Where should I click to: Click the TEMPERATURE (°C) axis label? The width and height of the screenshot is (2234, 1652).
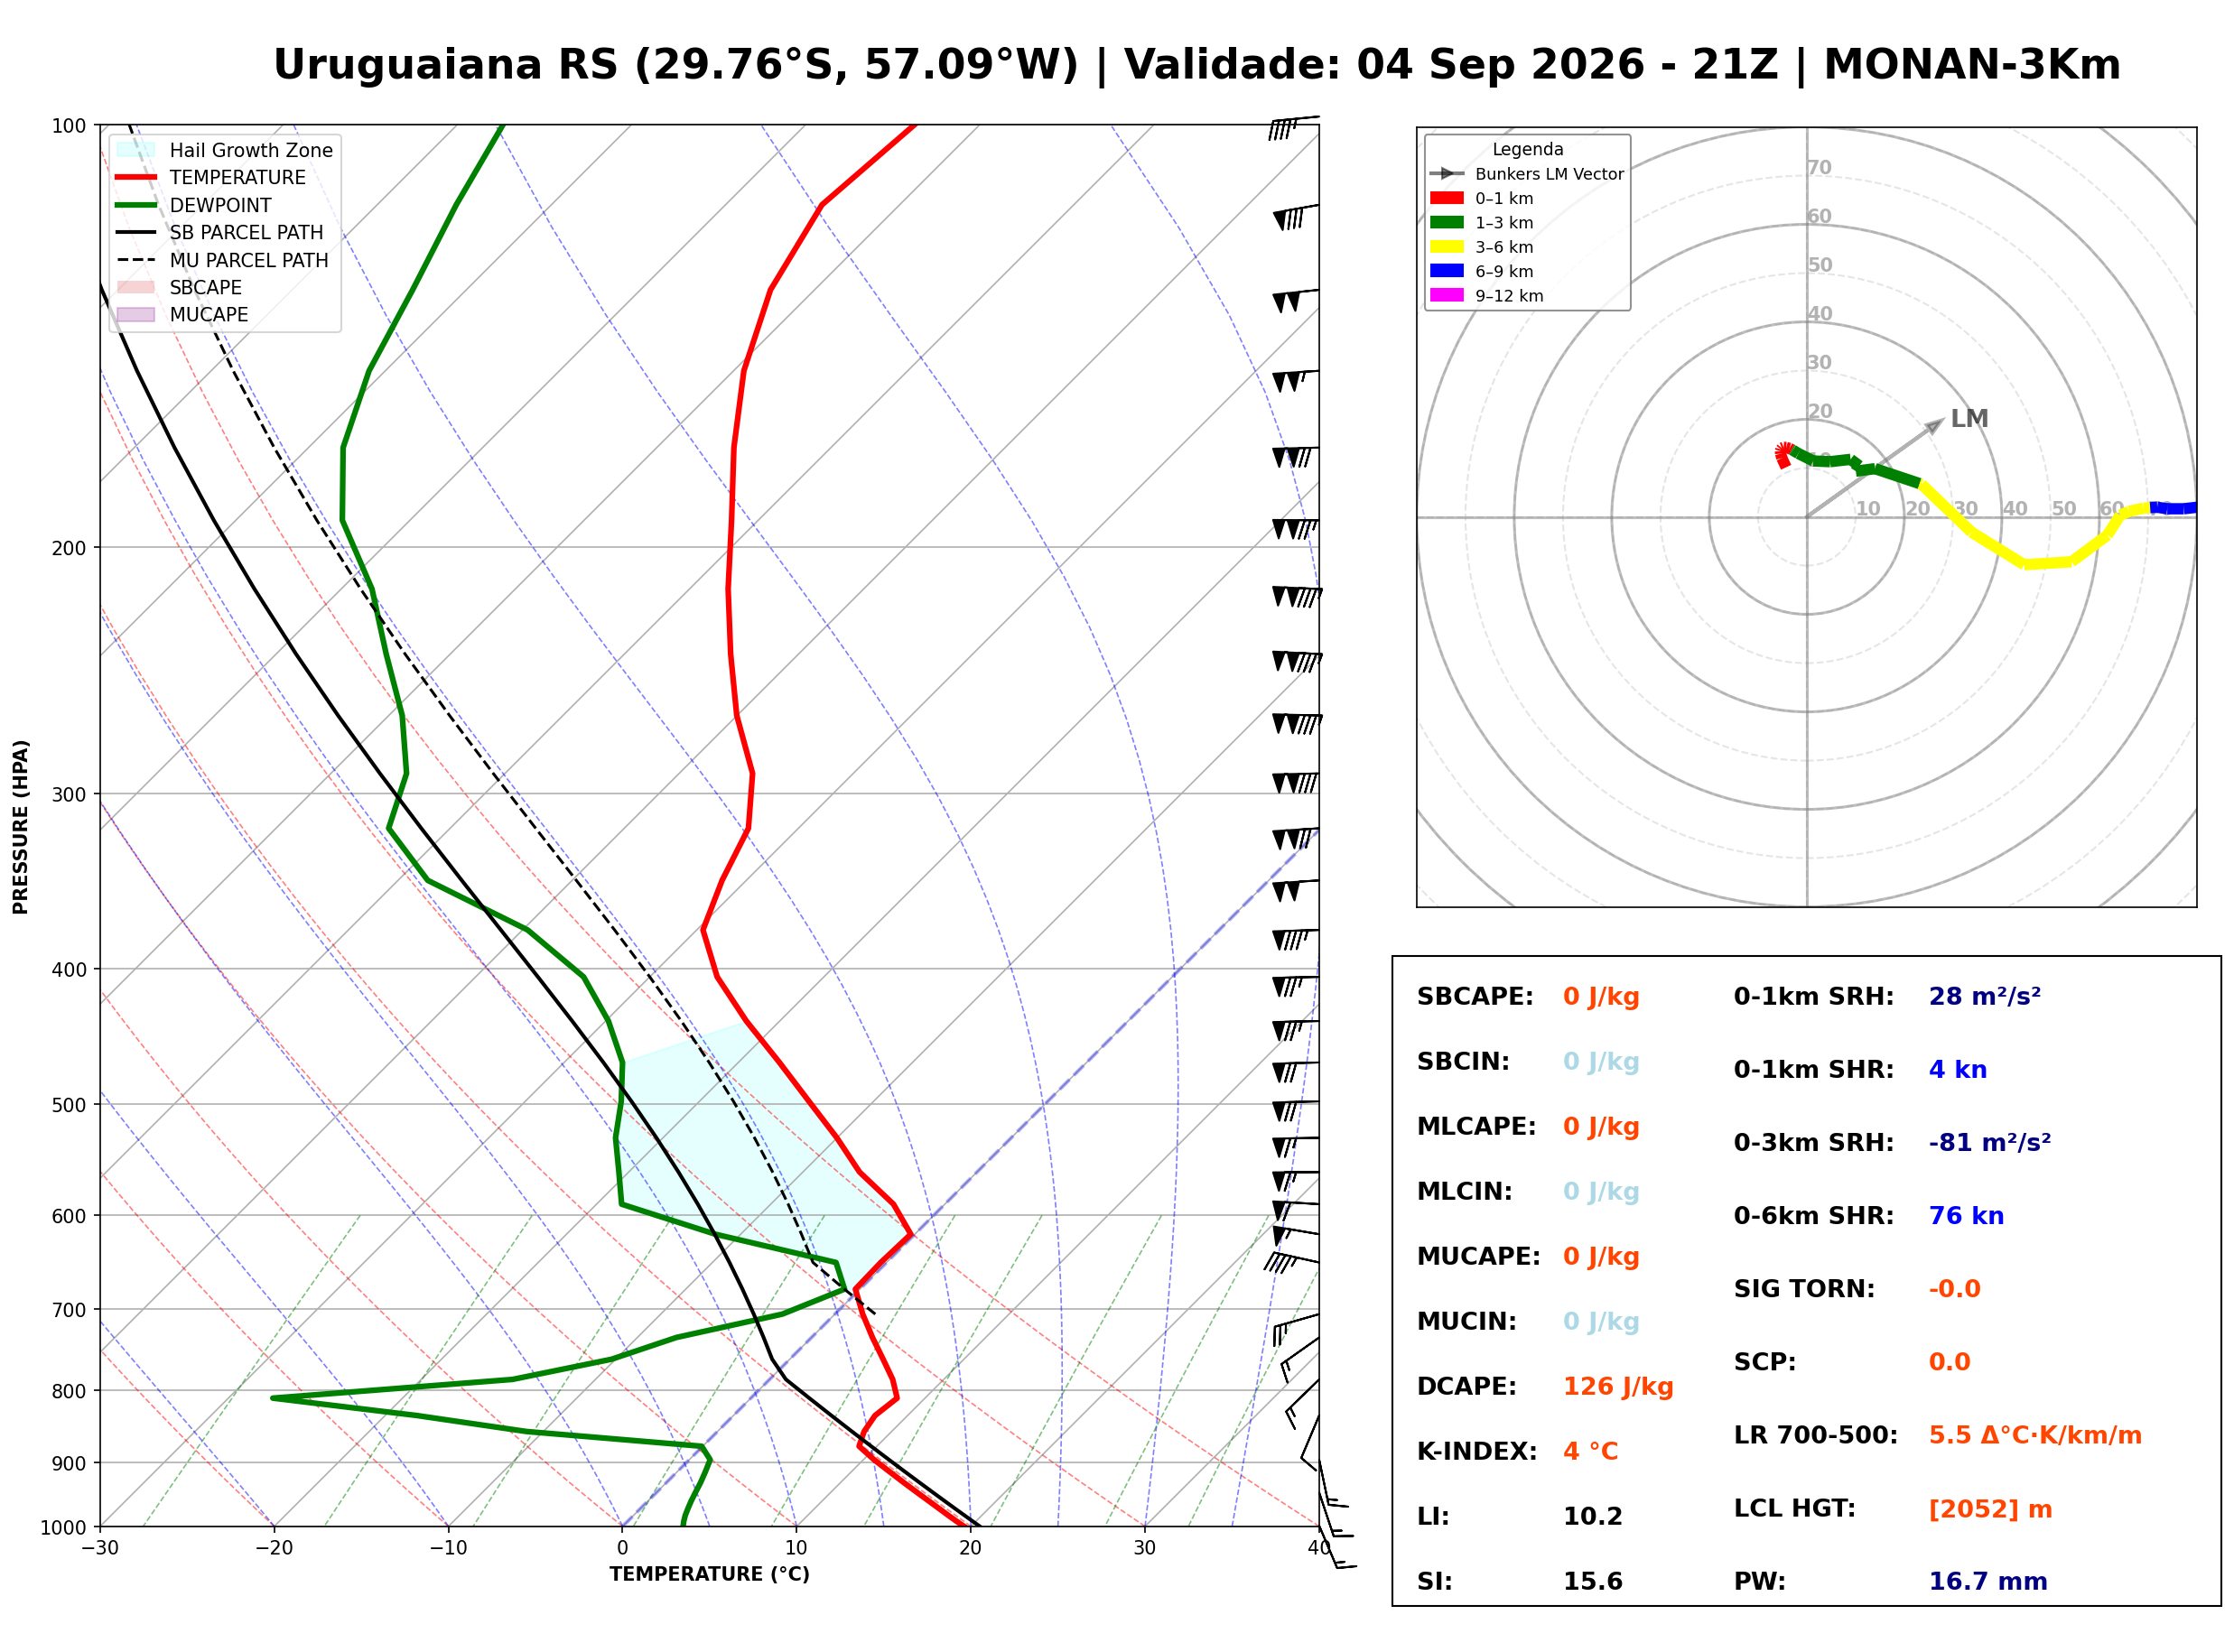point(710,1575)
